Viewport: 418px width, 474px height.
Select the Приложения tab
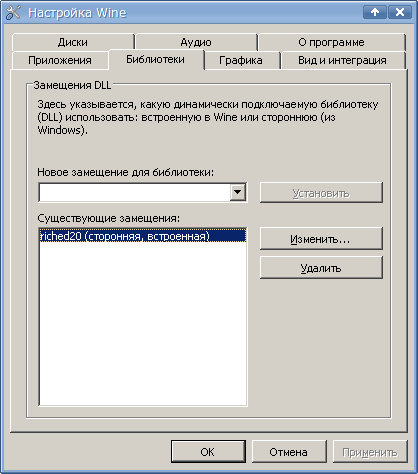[x=60, y=60]
